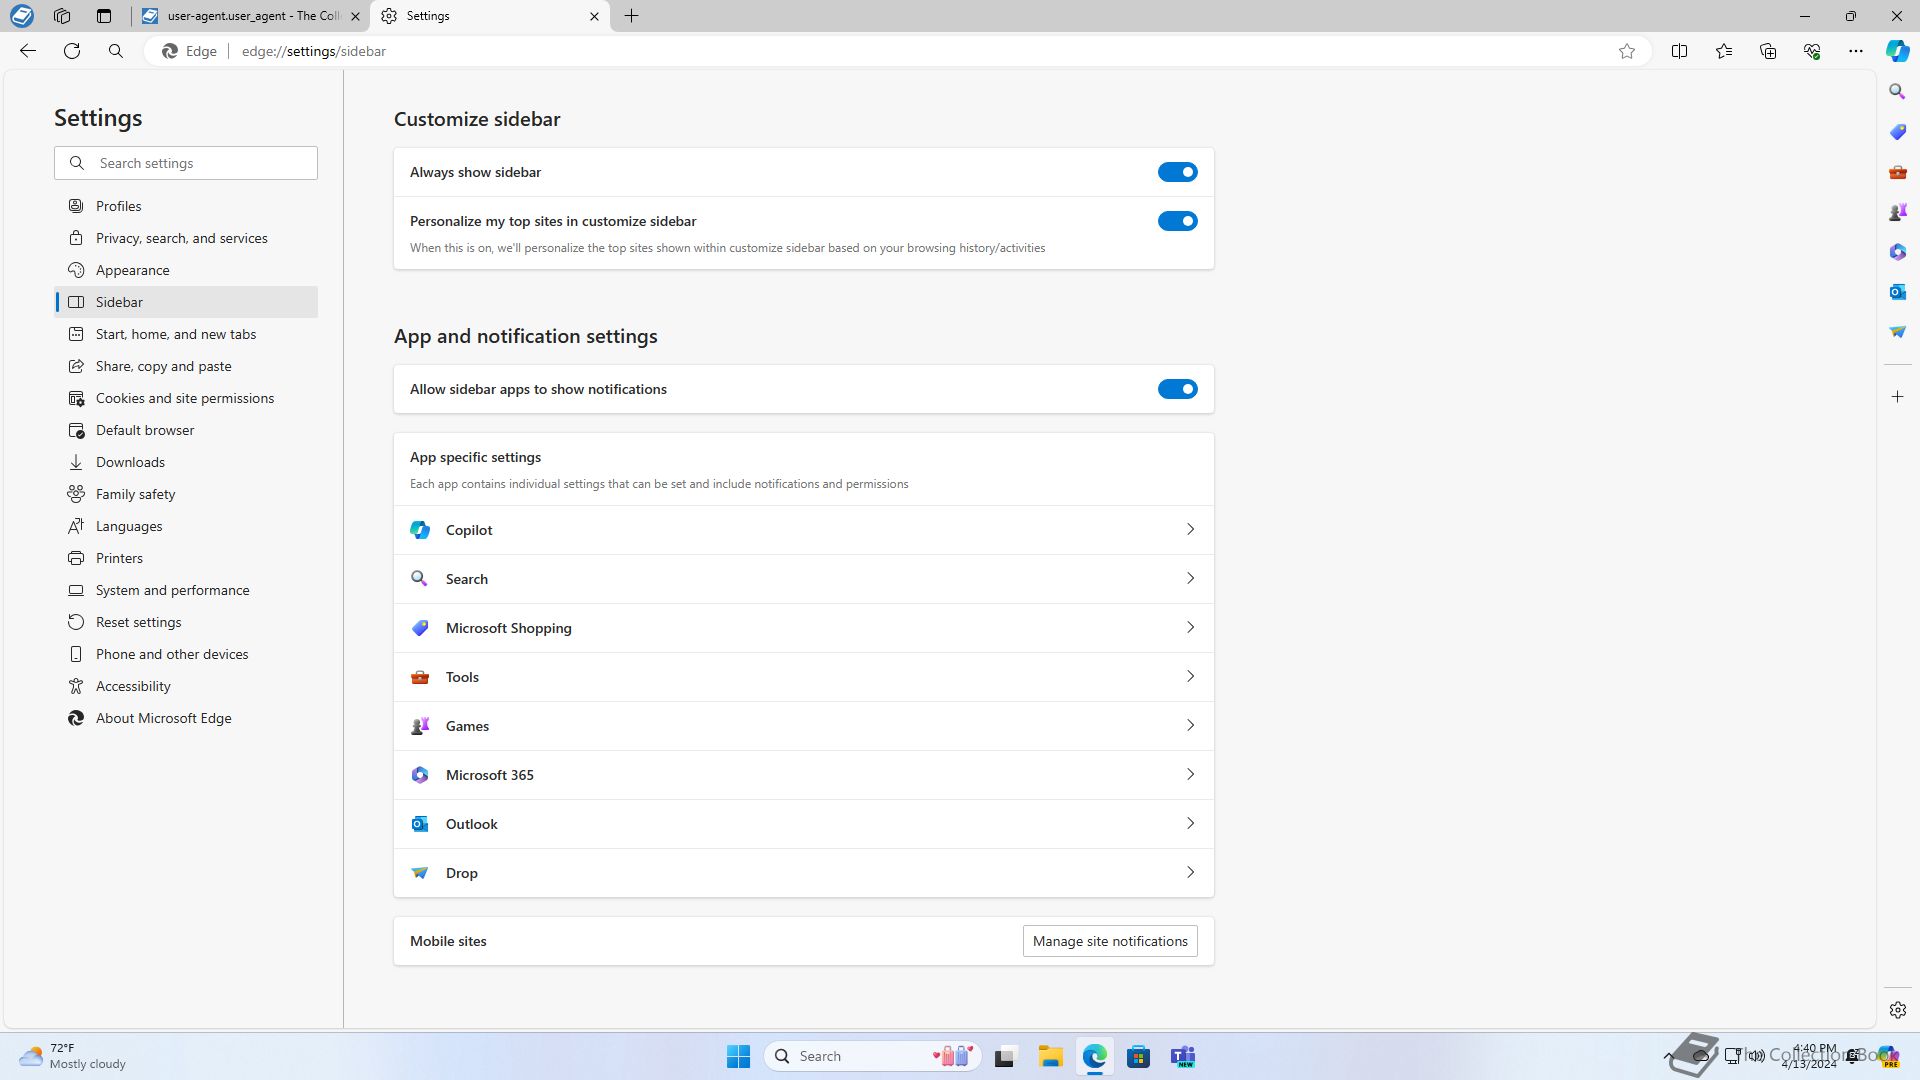The height and width of the screenshot is (1080, 1920).
Task: Expand Microsoft Shopping settings row
Action: (x=803, y=628)
